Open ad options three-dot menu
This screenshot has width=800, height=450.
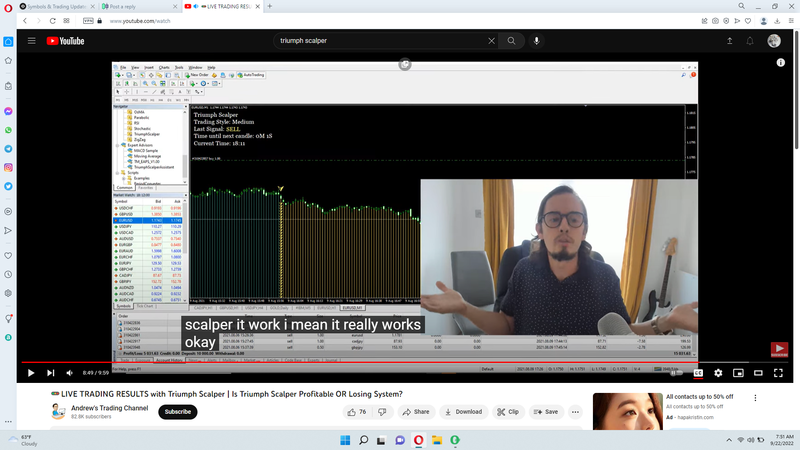tap(755, 398)
